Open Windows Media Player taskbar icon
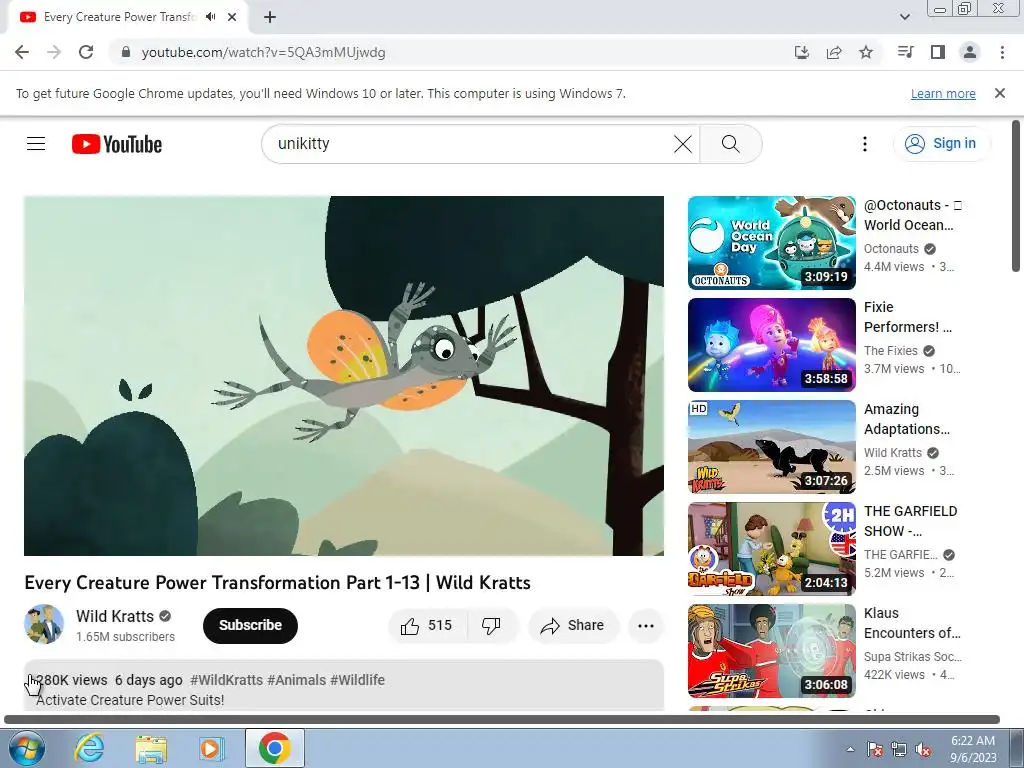Image resolution: width=1024 pixels, height=768 pixels. click(211, 748)
